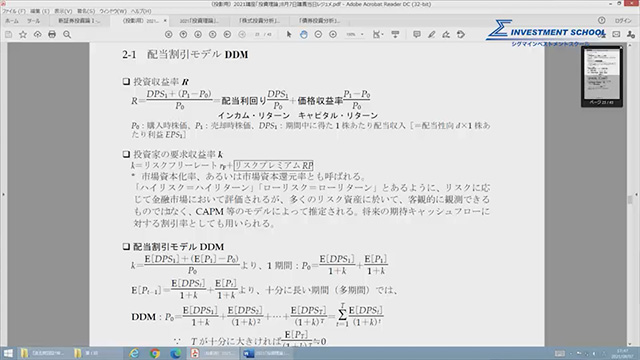This screenshot has width=640, height=360.
Task: Open the ファイル(F) menu
Action: click(x=13, y=11)
